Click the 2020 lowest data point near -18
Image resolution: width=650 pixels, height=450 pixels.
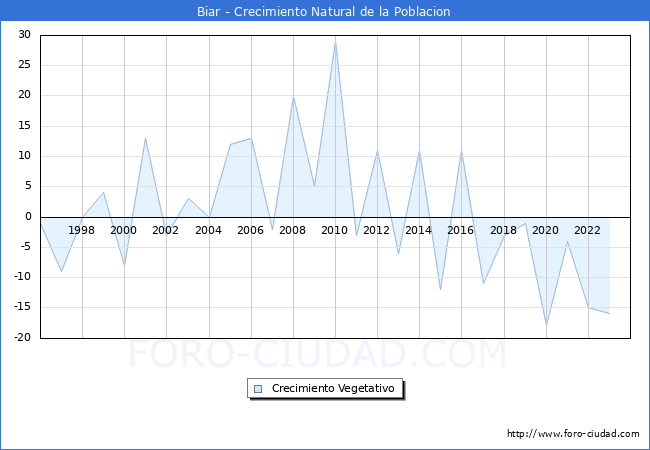(x=546, y=325)
